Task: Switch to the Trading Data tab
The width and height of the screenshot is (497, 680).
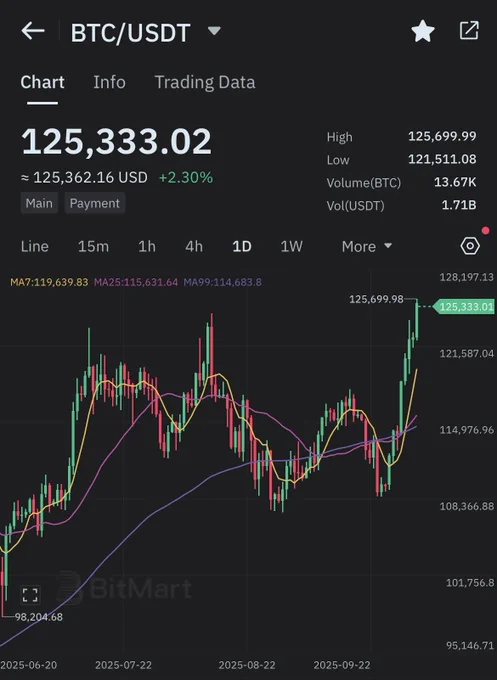Action: tap(205, 82)
